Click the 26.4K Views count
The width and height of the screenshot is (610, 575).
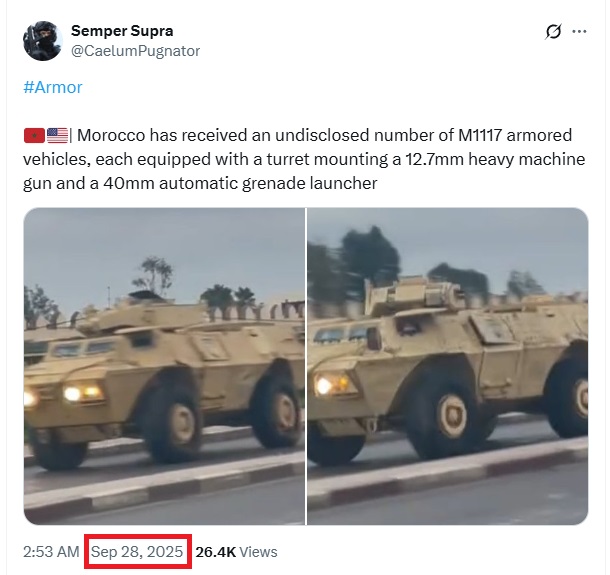coord(236,552)
